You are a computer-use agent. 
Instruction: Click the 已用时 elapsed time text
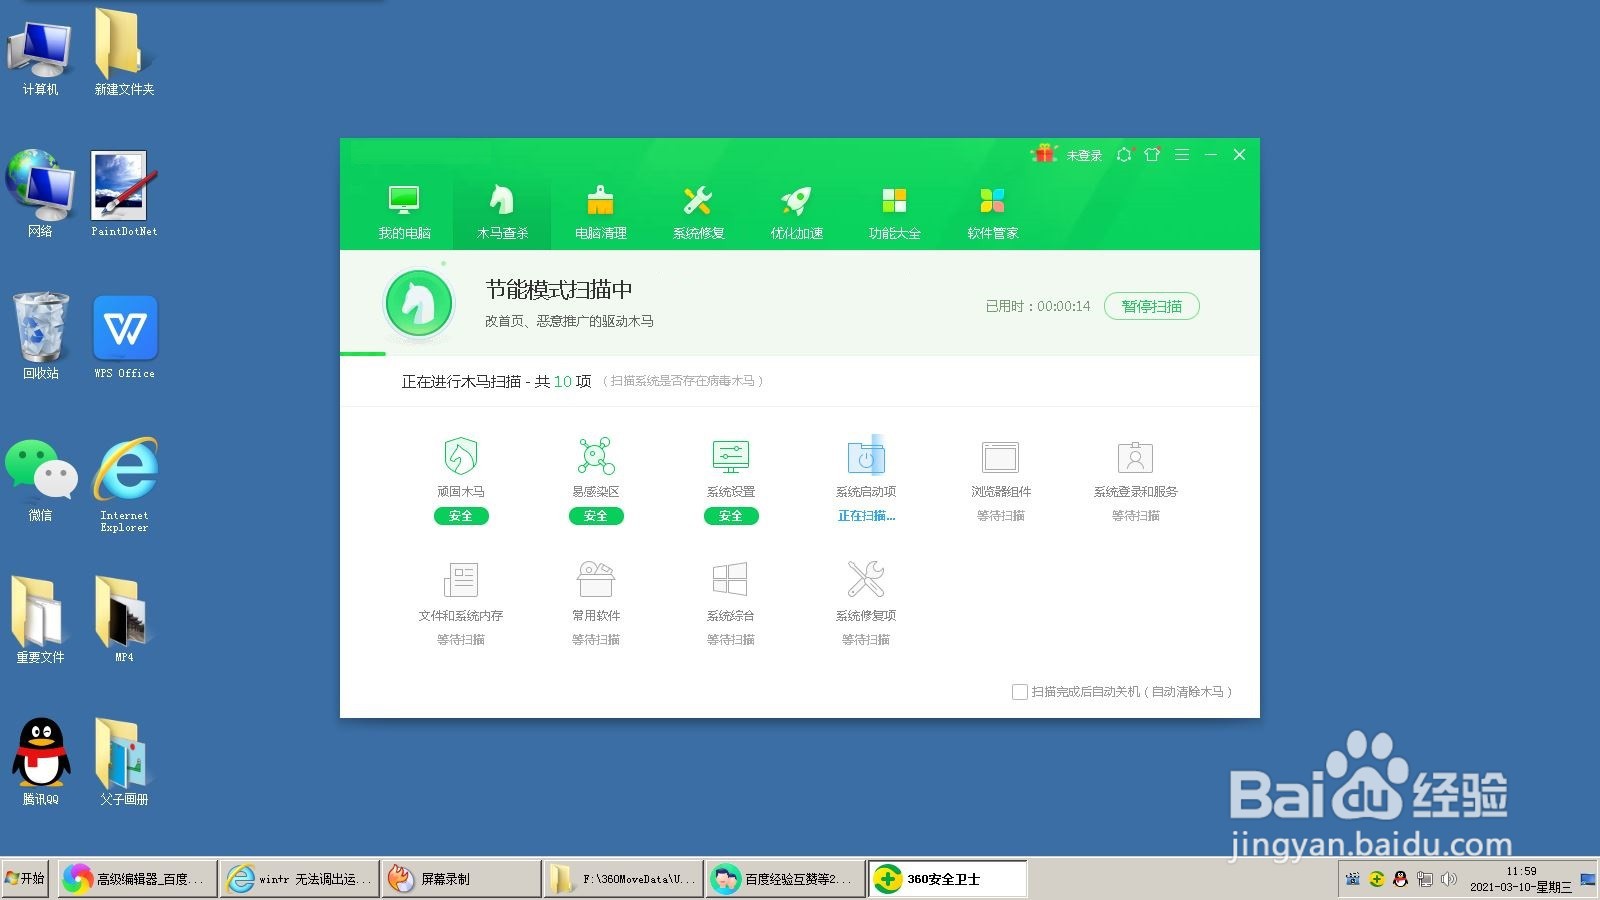click(1038, 307)
